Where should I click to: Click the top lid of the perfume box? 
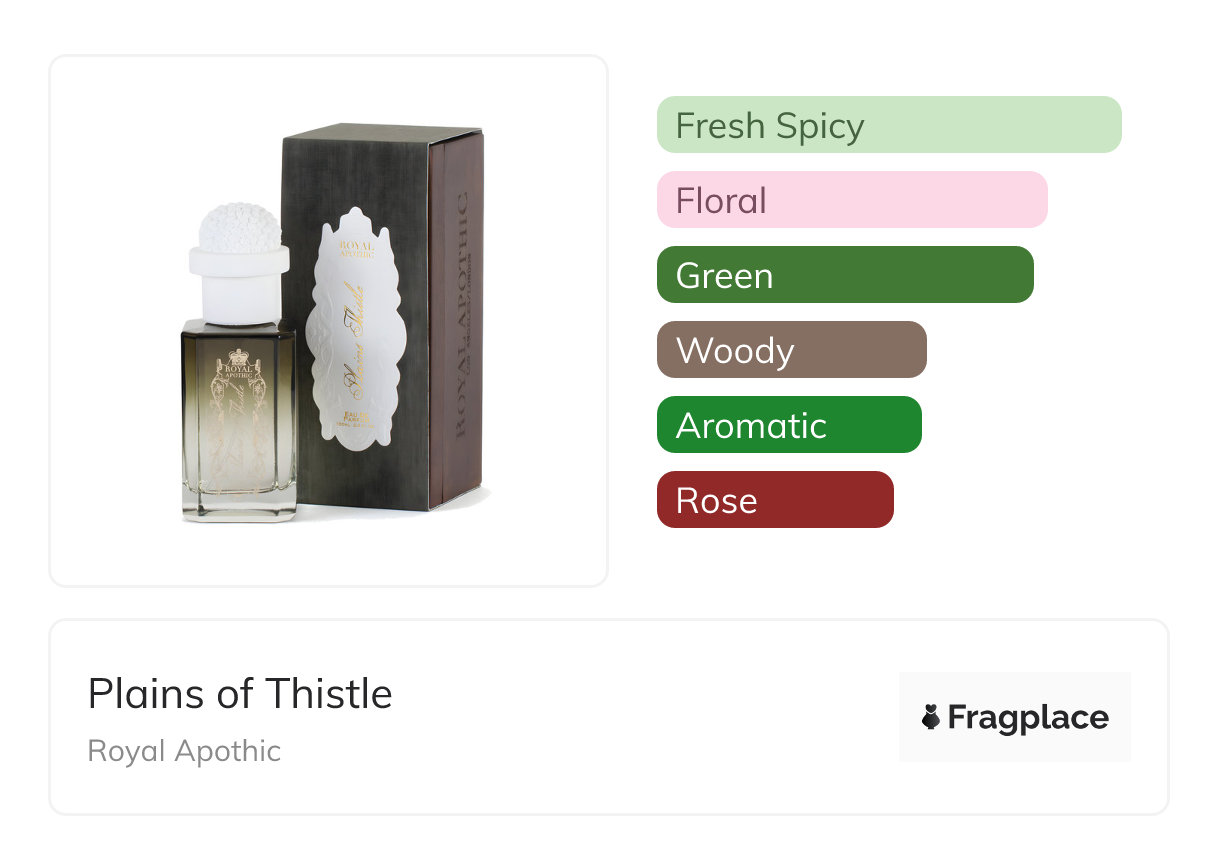(380, 133)
